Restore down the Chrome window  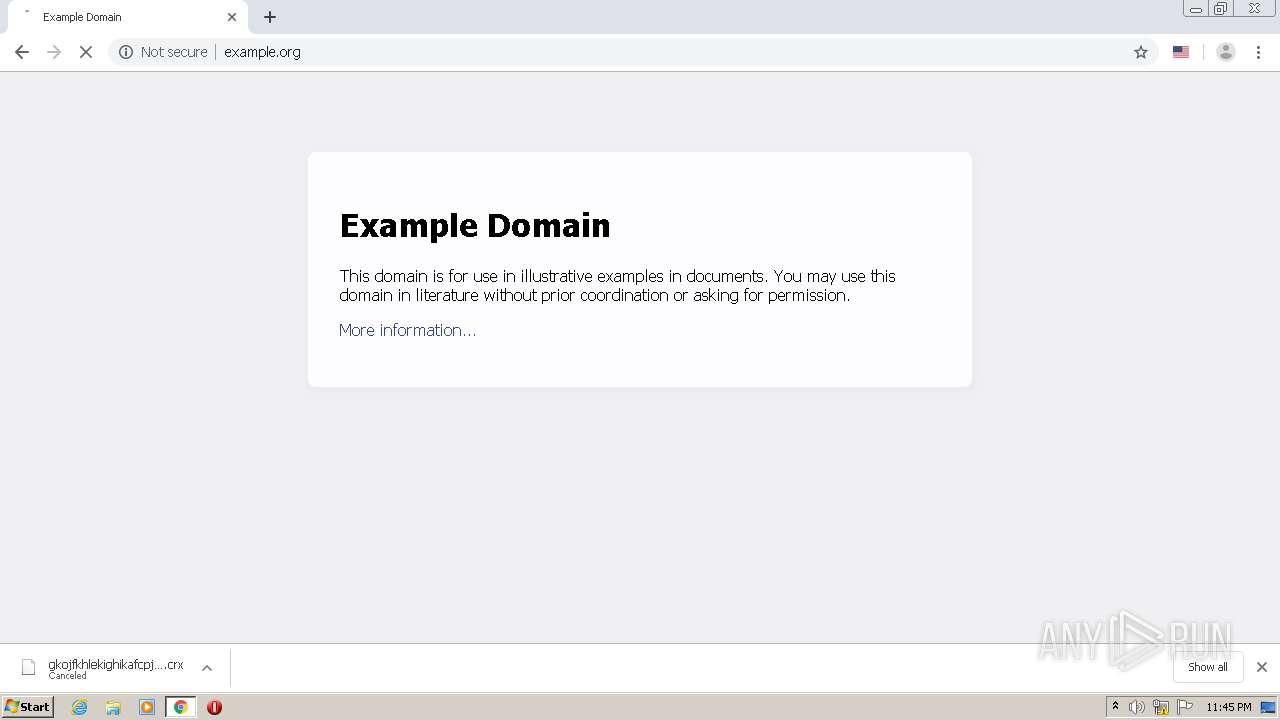click(1221, 9)
